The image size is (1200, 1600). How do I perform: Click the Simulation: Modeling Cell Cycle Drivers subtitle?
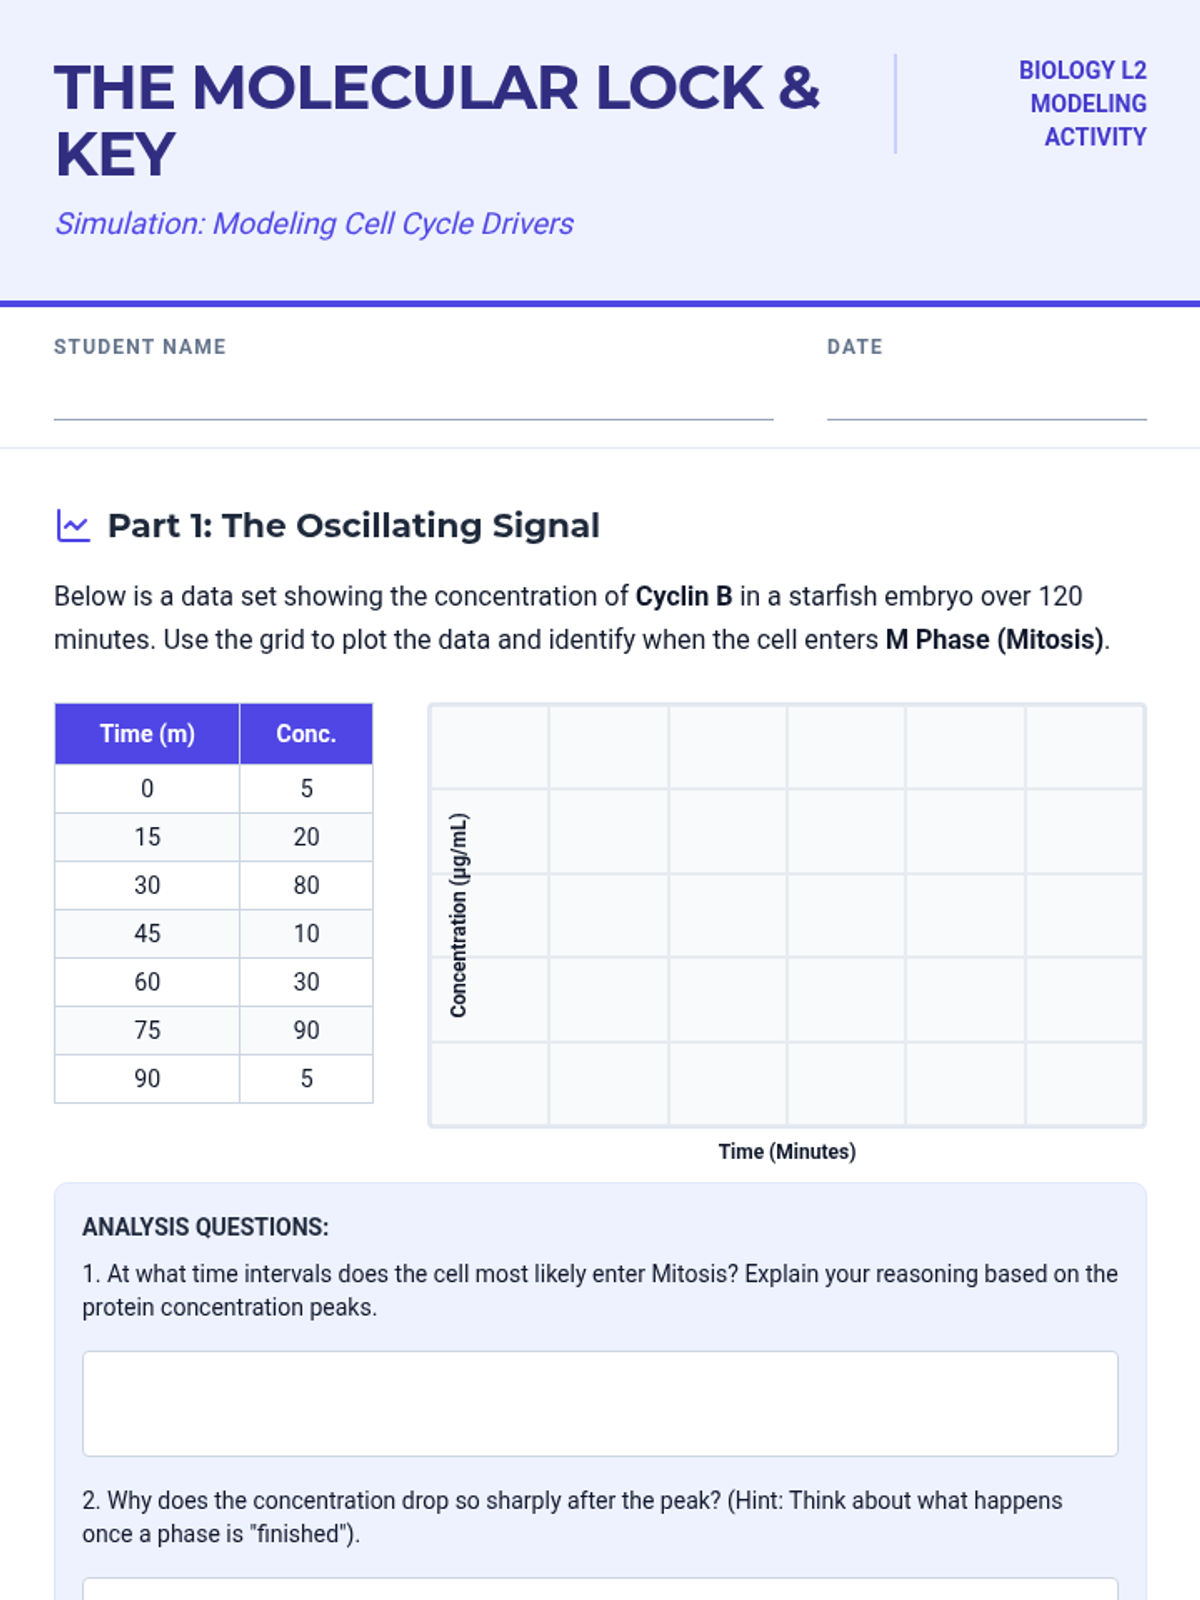[x=314, y=224]
